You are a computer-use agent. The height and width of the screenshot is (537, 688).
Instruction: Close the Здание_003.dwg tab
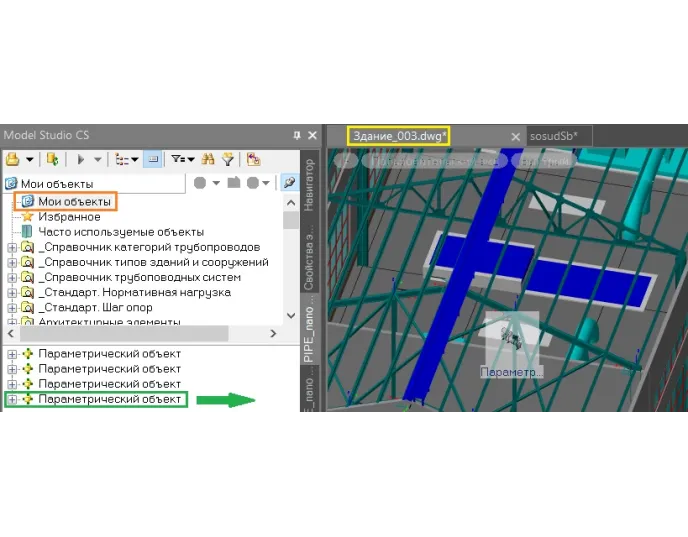click(516, 136)
